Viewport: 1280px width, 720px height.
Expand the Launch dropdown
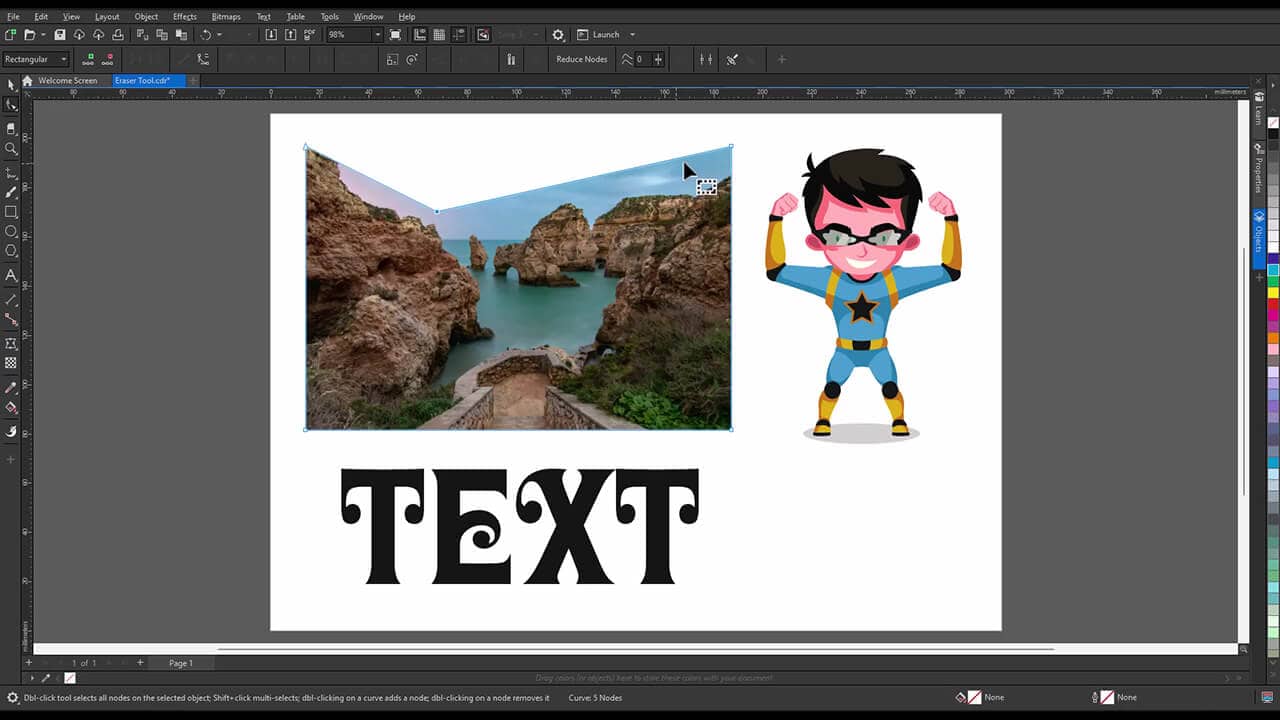click(x=633, y=35)
